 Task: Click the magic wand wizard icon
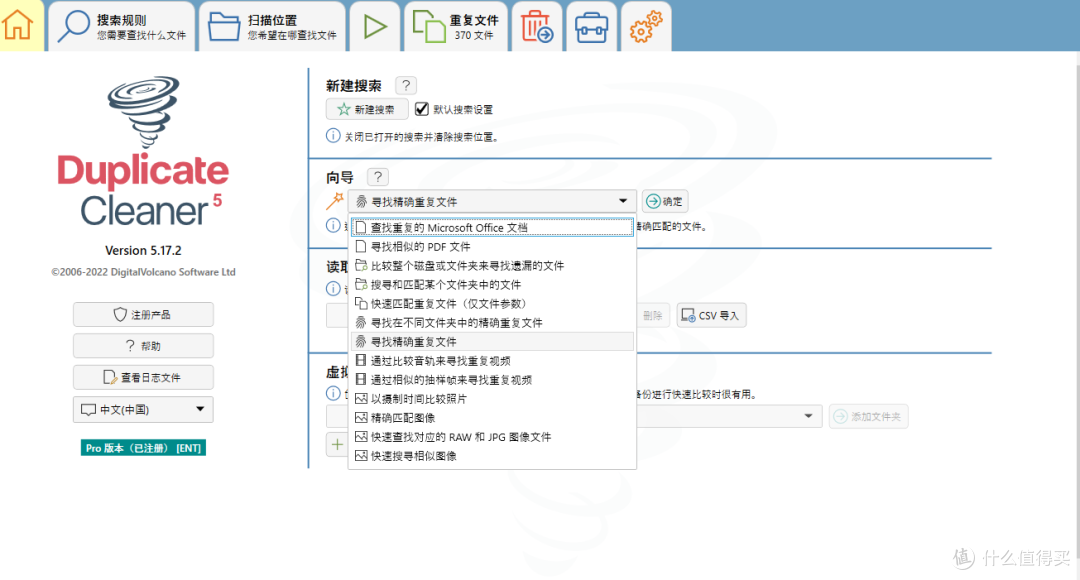(x=335, y=200)
